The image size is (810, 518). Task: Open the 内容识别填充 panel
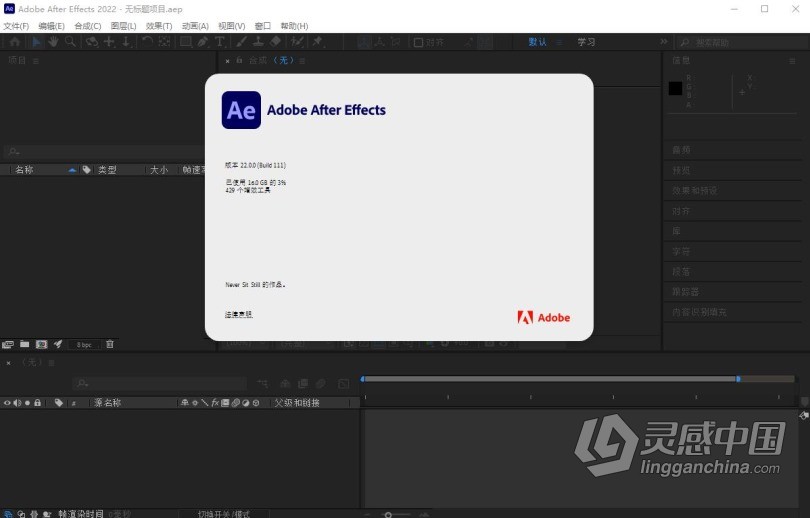tap(699, 312)
